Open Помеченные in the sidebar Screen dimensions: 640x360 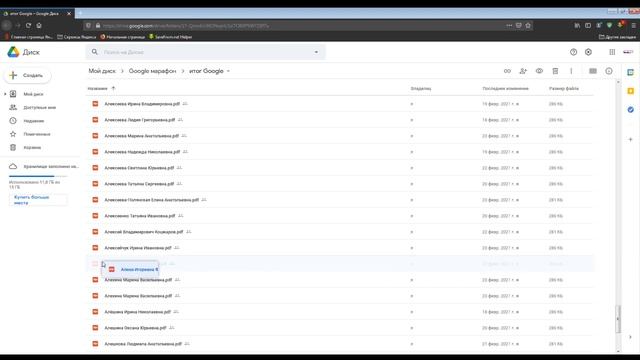click(x=37, y=134)
